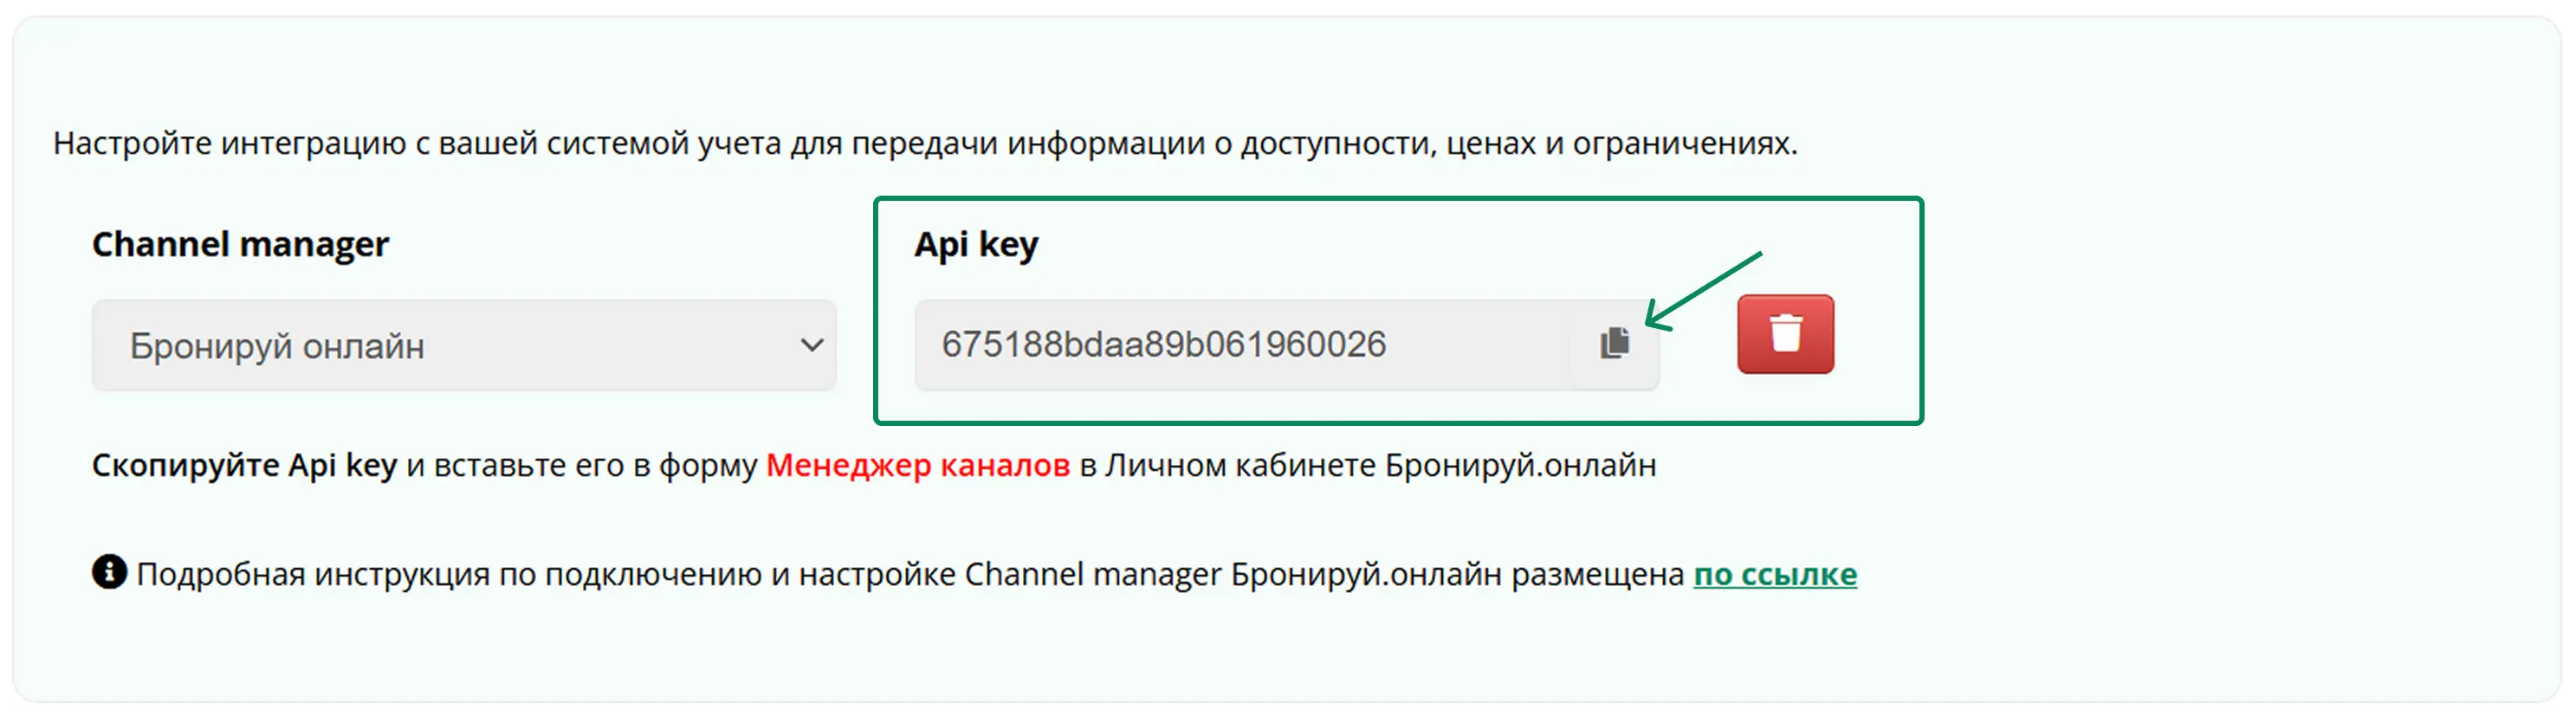Click the green highlight frame border
Image resolution: width=2576 pixels, height=722 pixels.
tap(1398, 199)
